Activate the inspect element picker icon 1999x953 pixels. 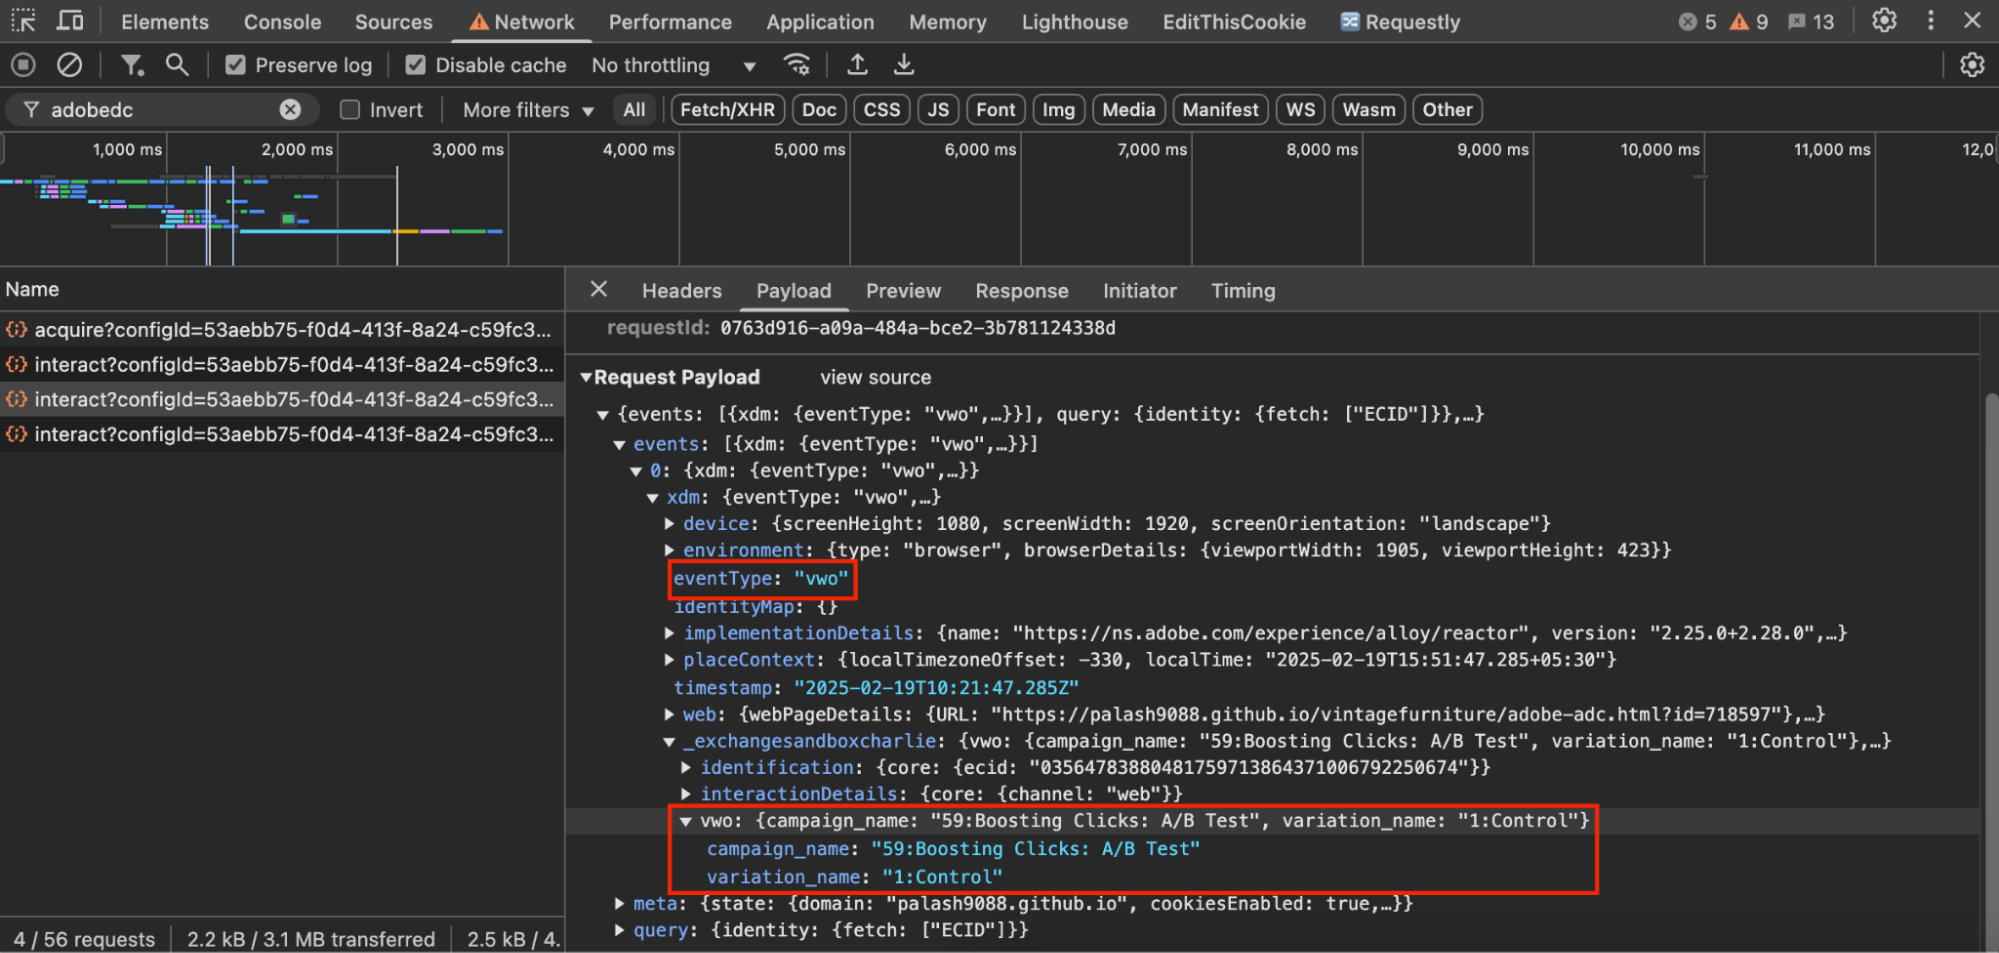(x=23, y=21)
